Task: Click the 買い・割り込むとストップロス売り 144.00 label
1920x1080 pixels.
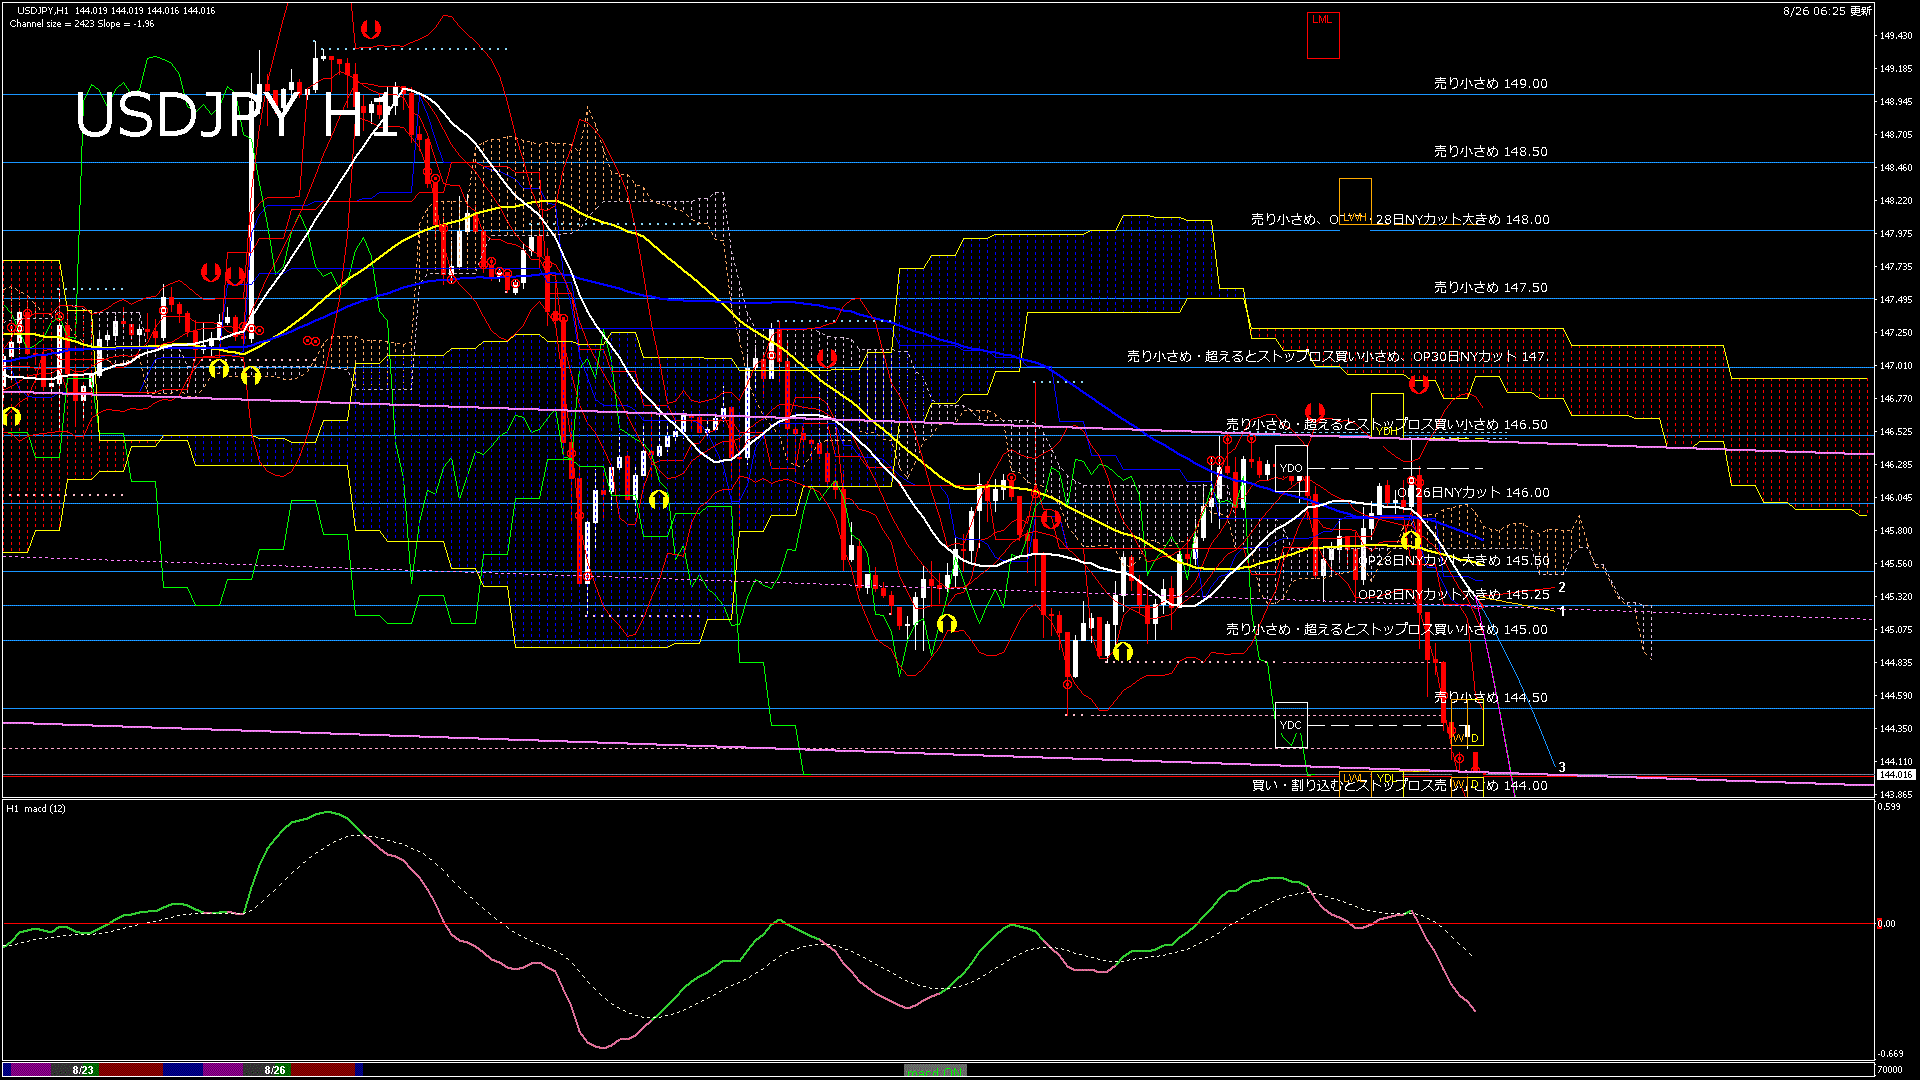Action: click(x=1400, y=786)
